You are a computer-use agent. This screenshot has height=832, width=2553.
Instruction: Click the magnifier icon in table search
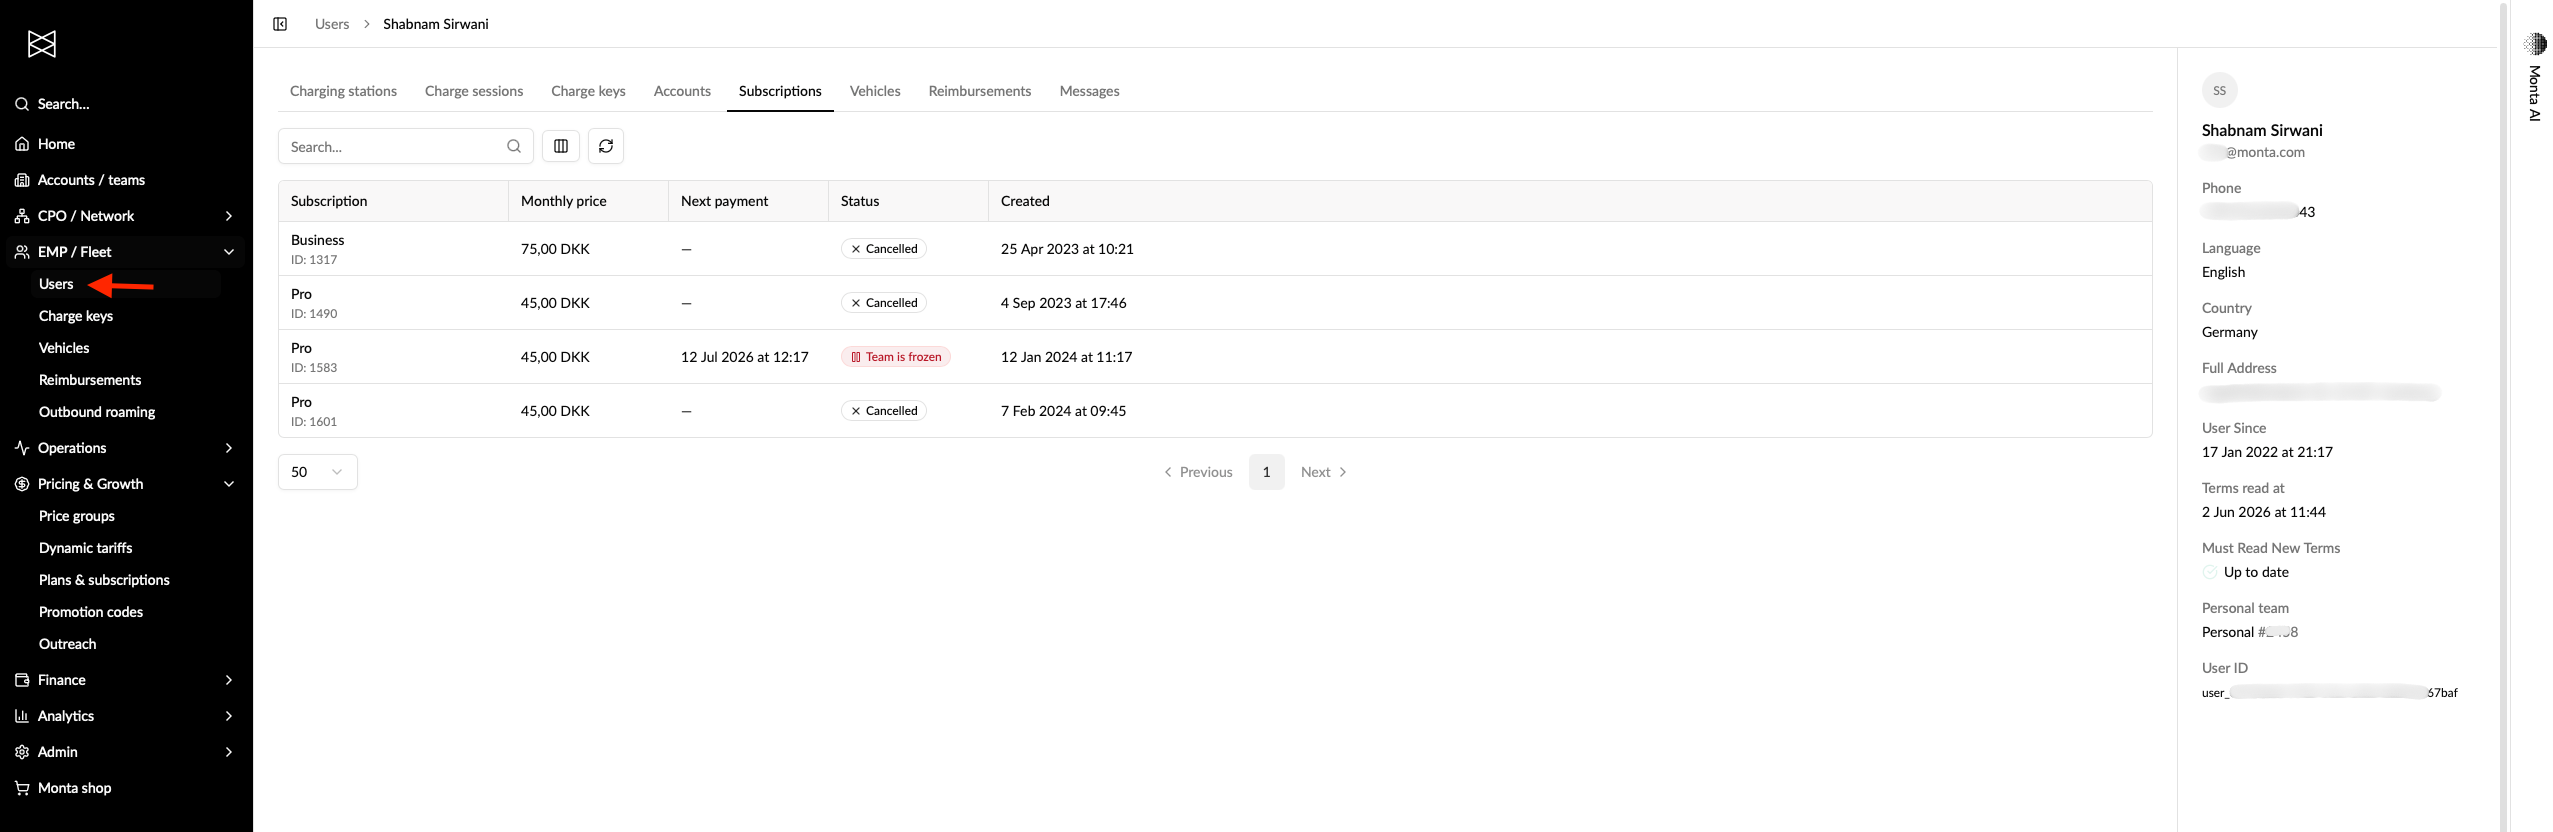click(x=514, y=146)
